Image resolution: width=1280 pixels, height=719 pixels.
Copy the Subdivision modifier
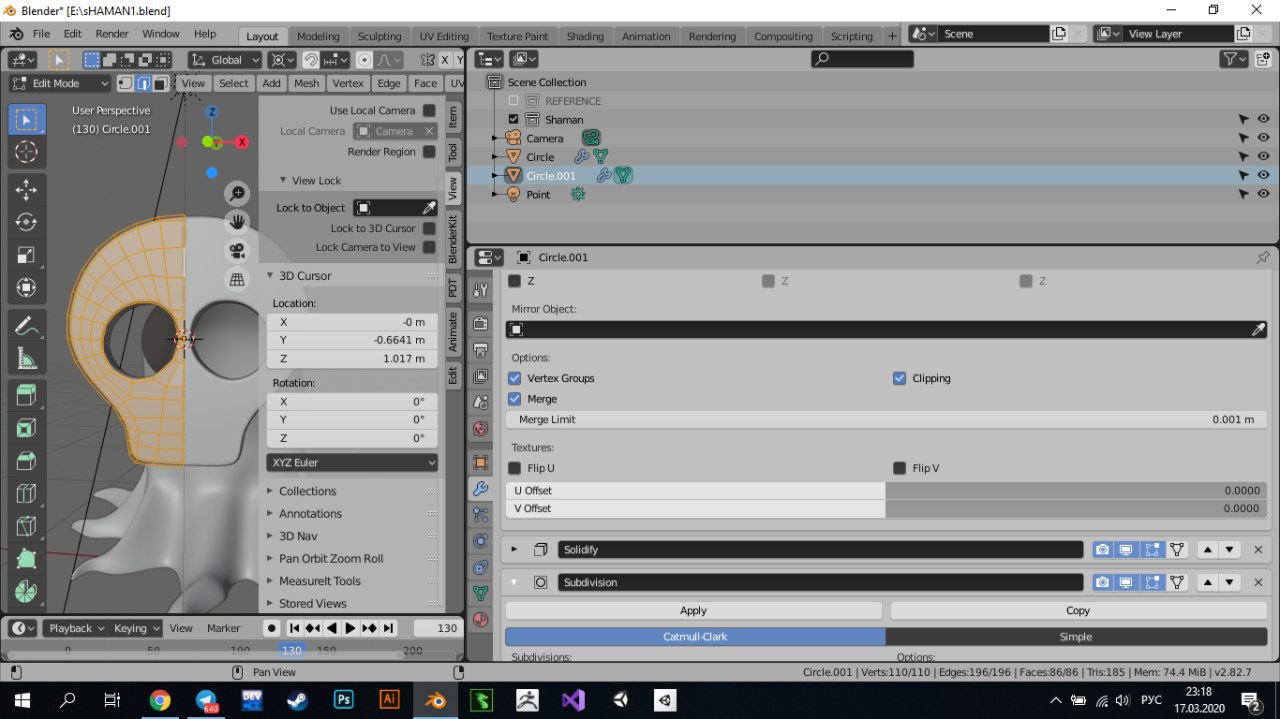tap(1078, 610)
